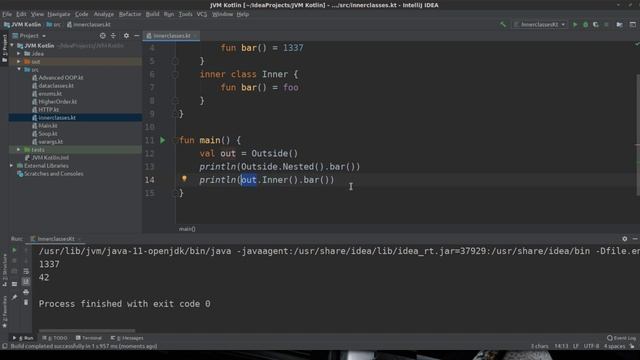Expand the .idea folder node
This screenshot has width=640, height=360.
pos(19,53)
